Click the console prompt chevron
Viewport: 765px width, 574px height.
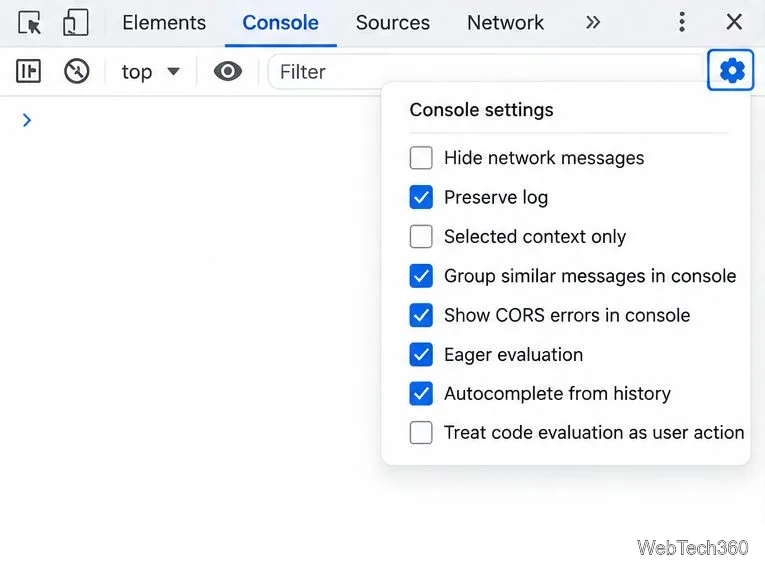pos(27,120)
